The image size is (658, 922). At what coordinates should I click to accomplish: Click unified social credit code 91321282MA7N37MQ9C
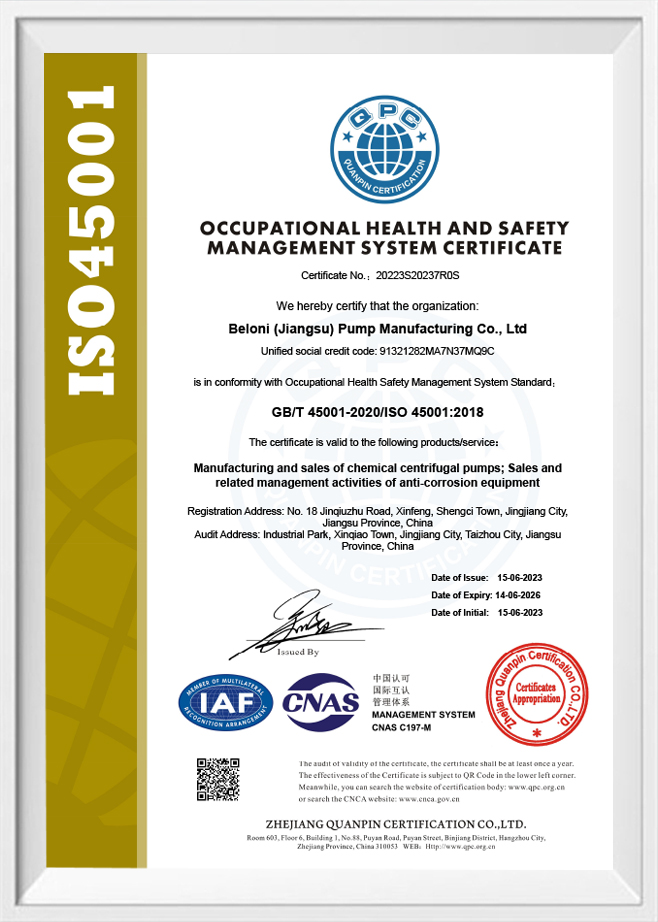pyautogui.click(x=436, y=351)
